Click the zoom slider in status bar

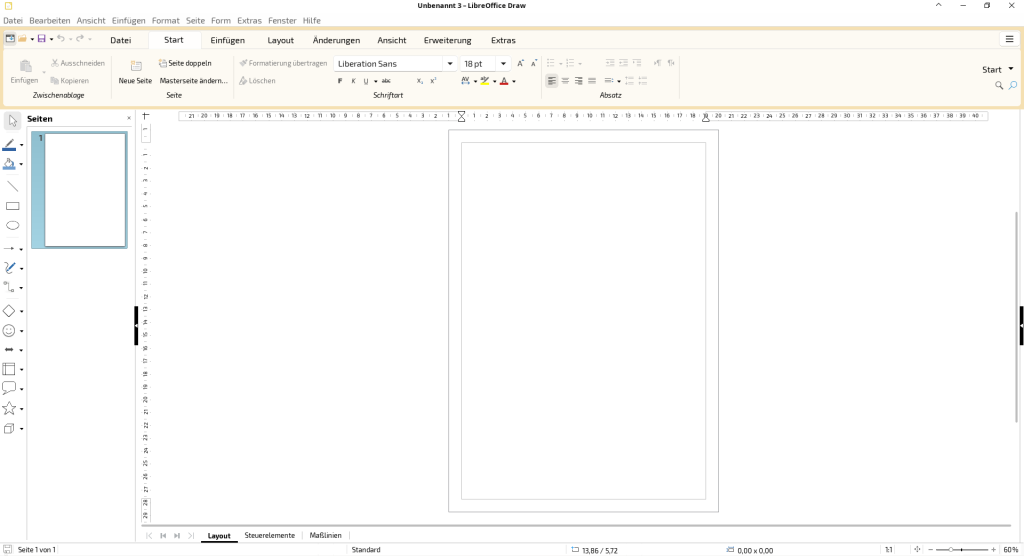[961, 549]
